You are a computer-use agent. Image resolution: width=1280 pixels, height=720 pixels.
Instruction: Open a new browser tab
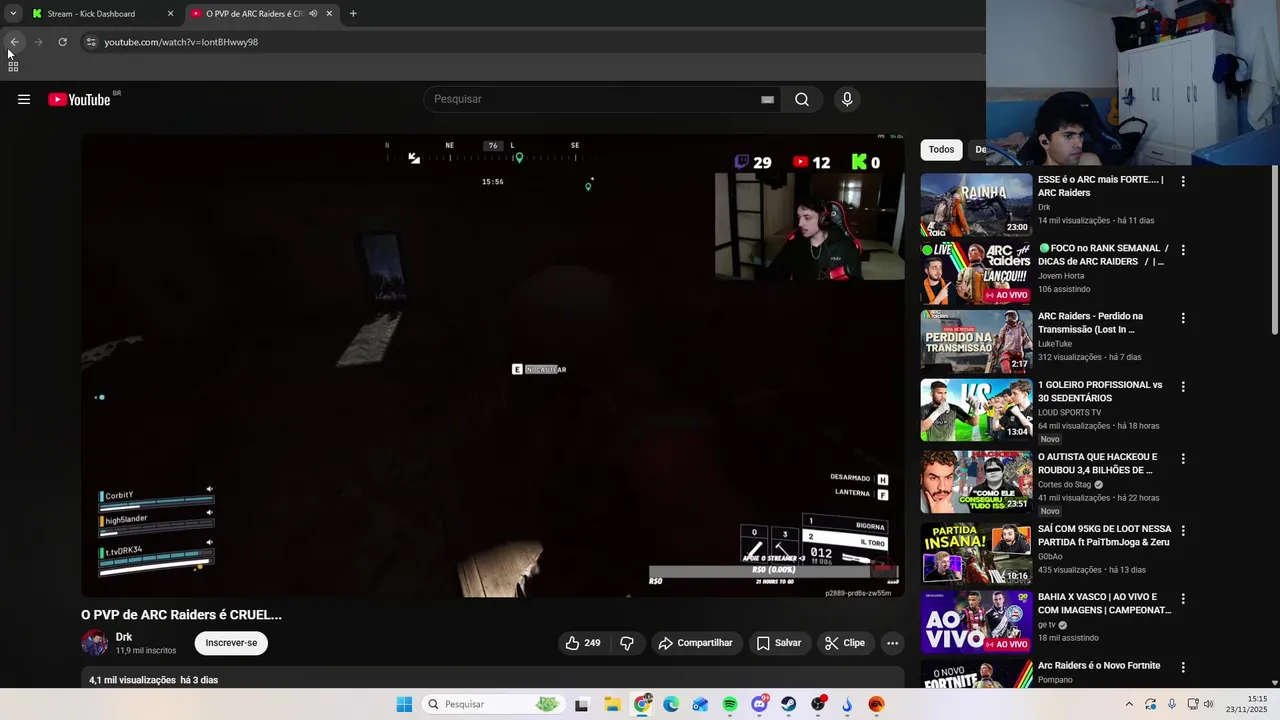point(353,13)
